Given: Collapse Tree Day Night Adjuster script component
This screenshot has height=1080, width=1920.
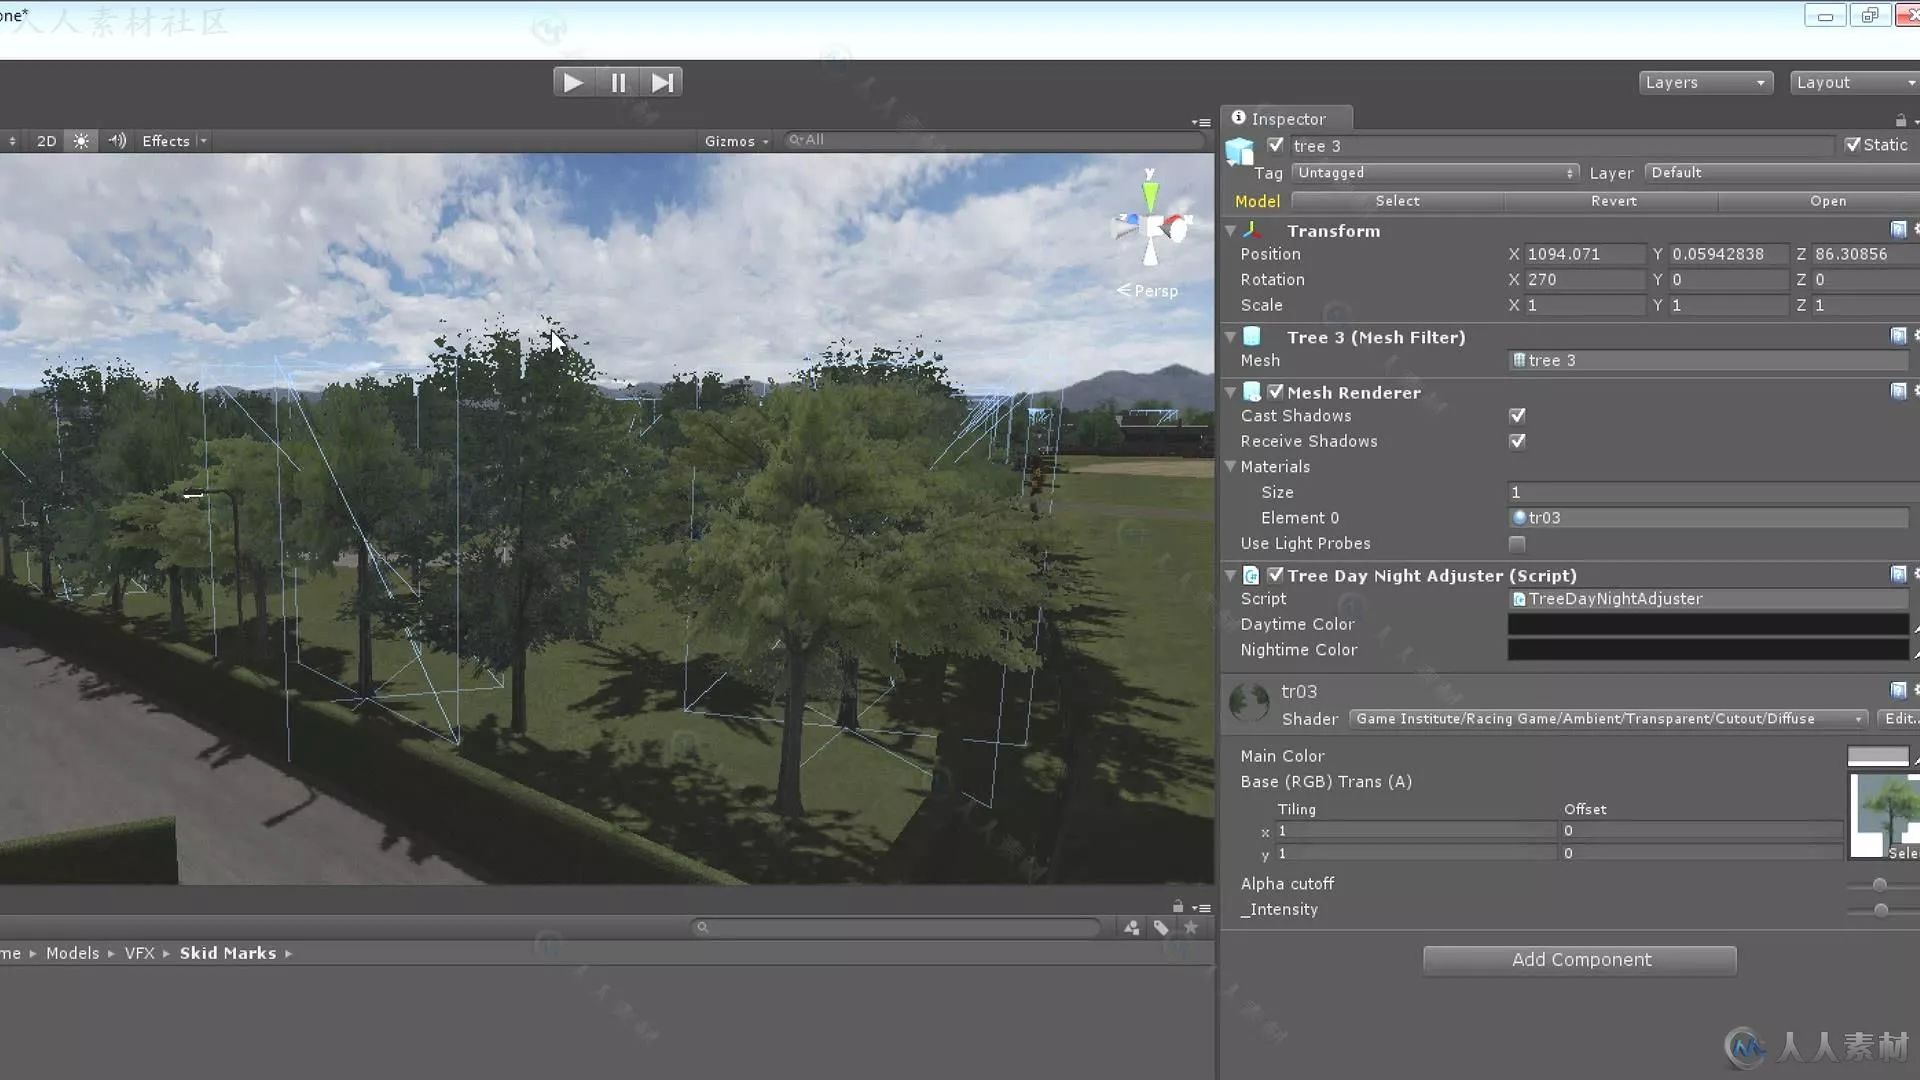Looking at the screenshot, I should pos(1231,575).
